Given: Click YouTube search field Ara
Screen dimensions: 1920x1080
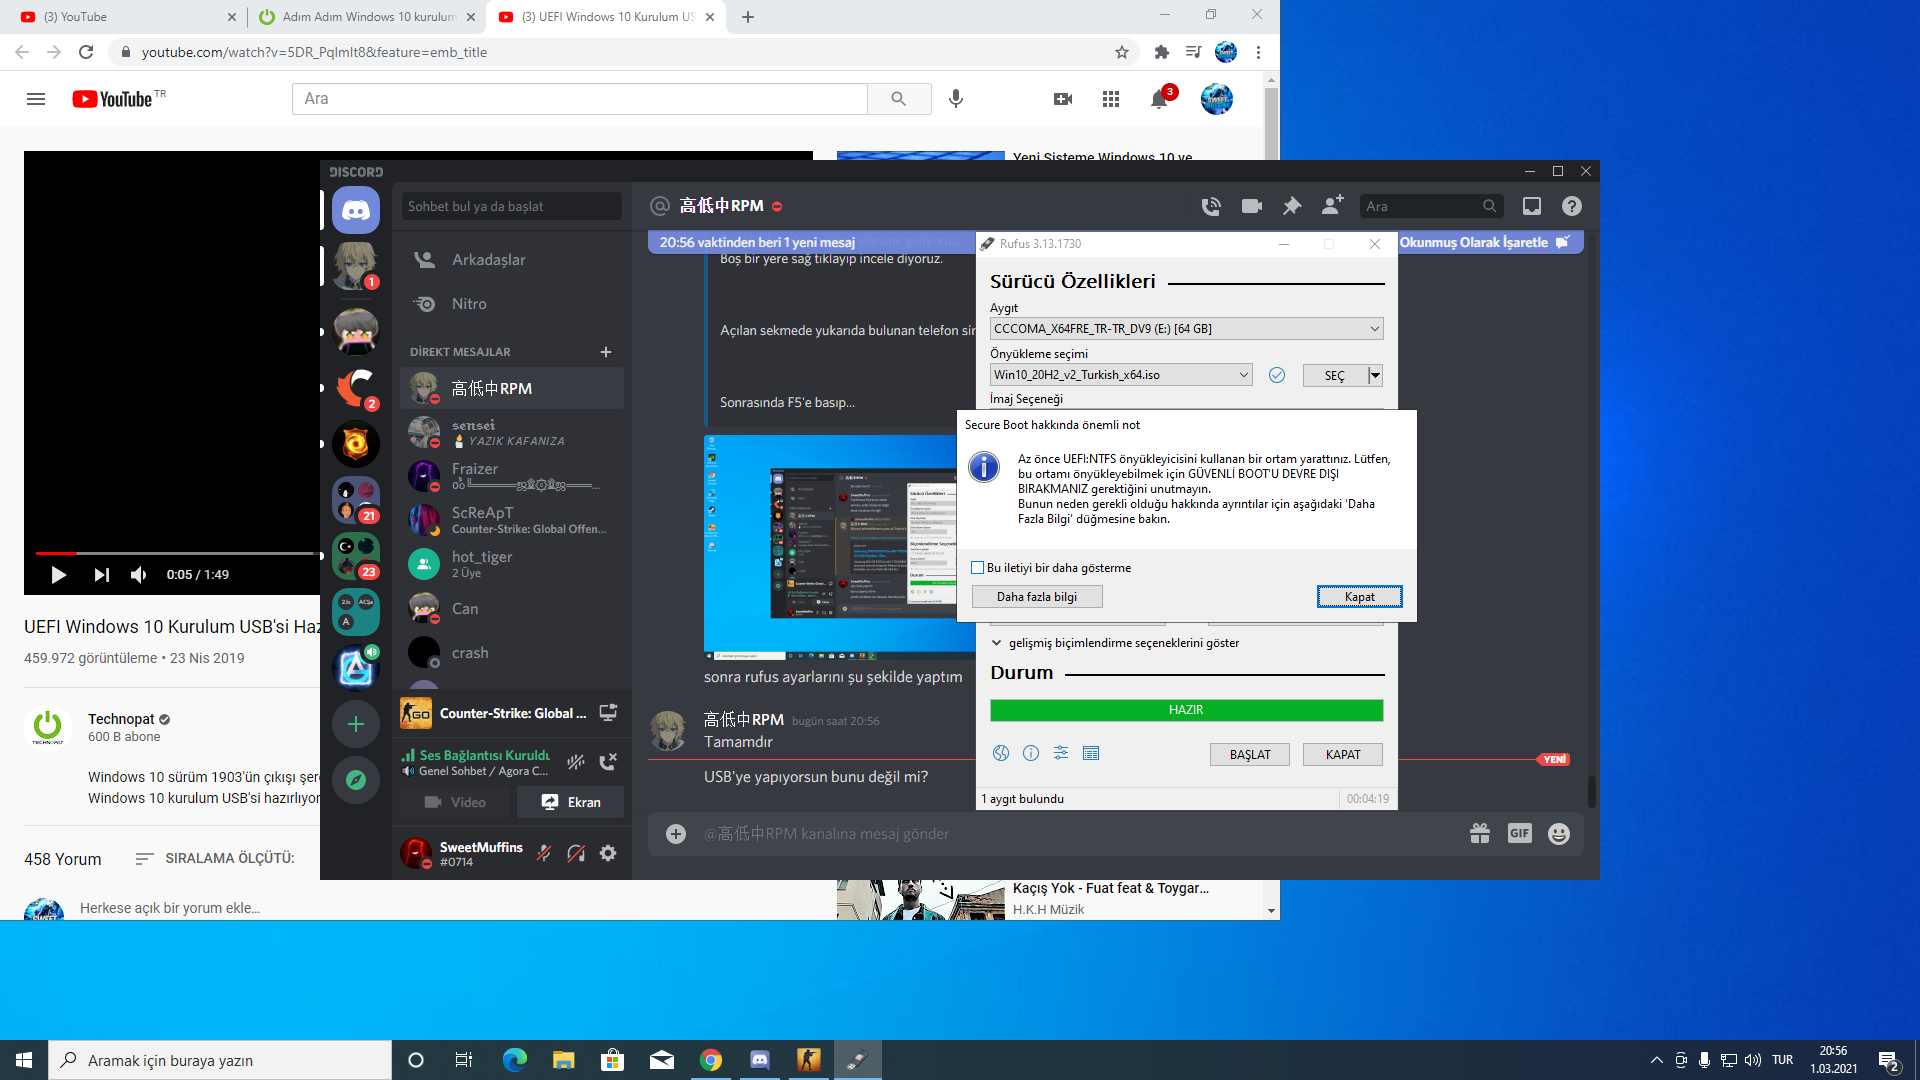Looking at the screenshot, I should pos(580,99).
